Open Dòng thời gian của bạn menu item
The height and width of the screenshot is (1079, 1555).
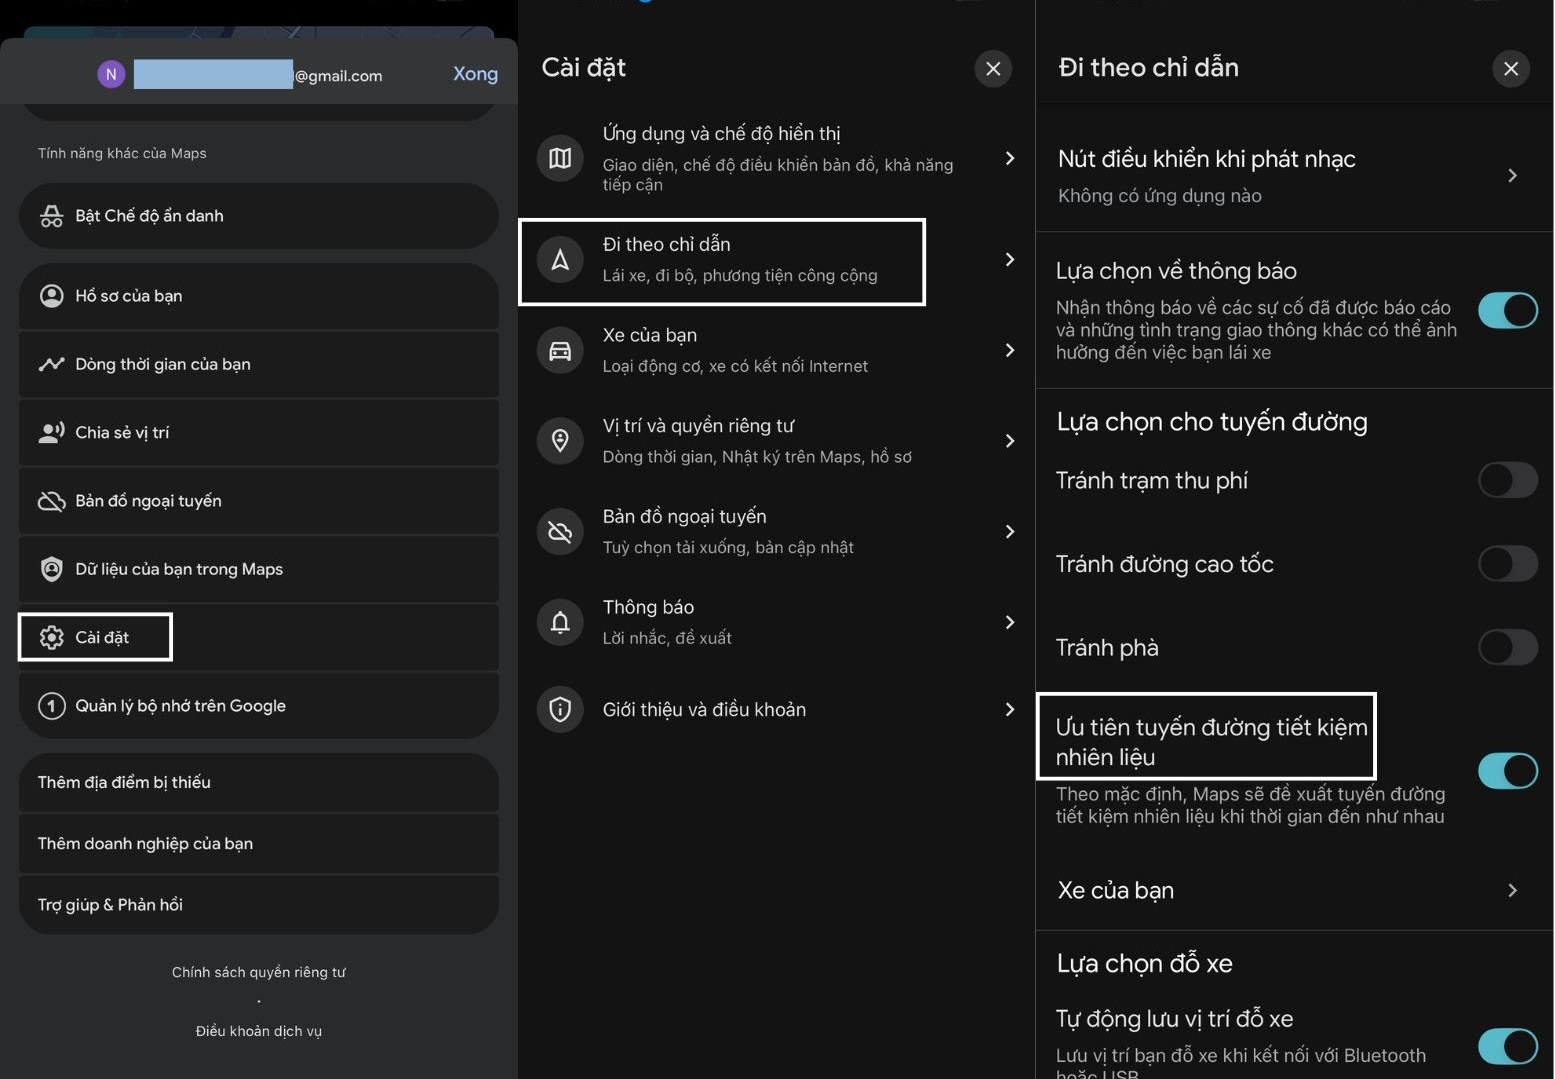click(258, 364)
